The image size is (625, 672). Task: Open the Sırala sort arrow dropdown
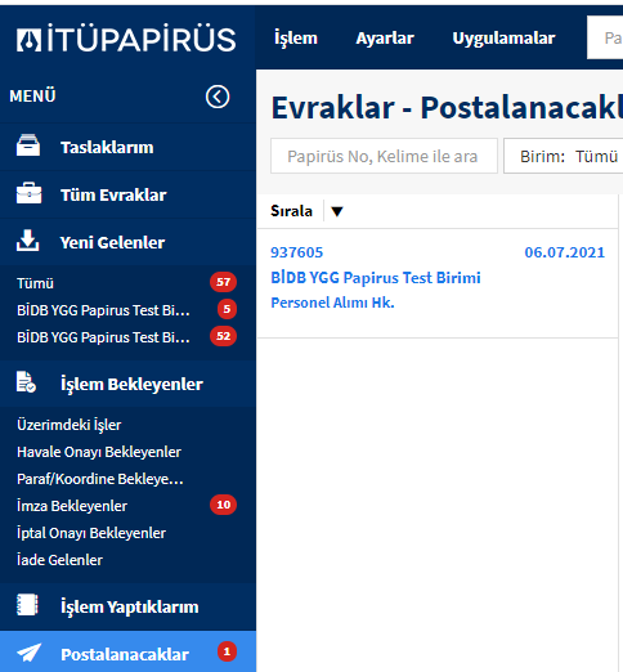[x=337, y=211]
